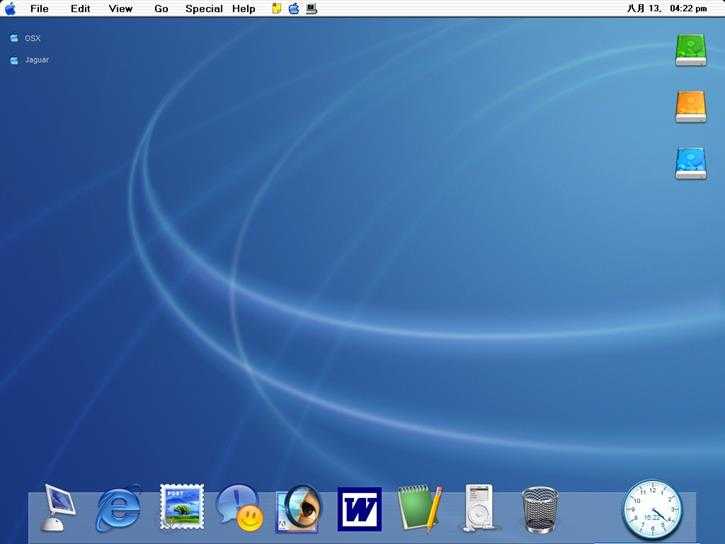Open the iPod dock icon
This screenshot has width=725, height=544.
479,508
